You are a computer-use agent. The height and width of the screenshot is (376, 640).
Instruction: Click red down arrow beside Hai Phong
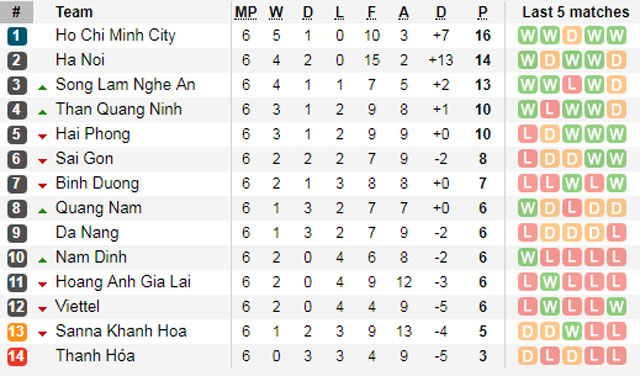tap(42, 137)
